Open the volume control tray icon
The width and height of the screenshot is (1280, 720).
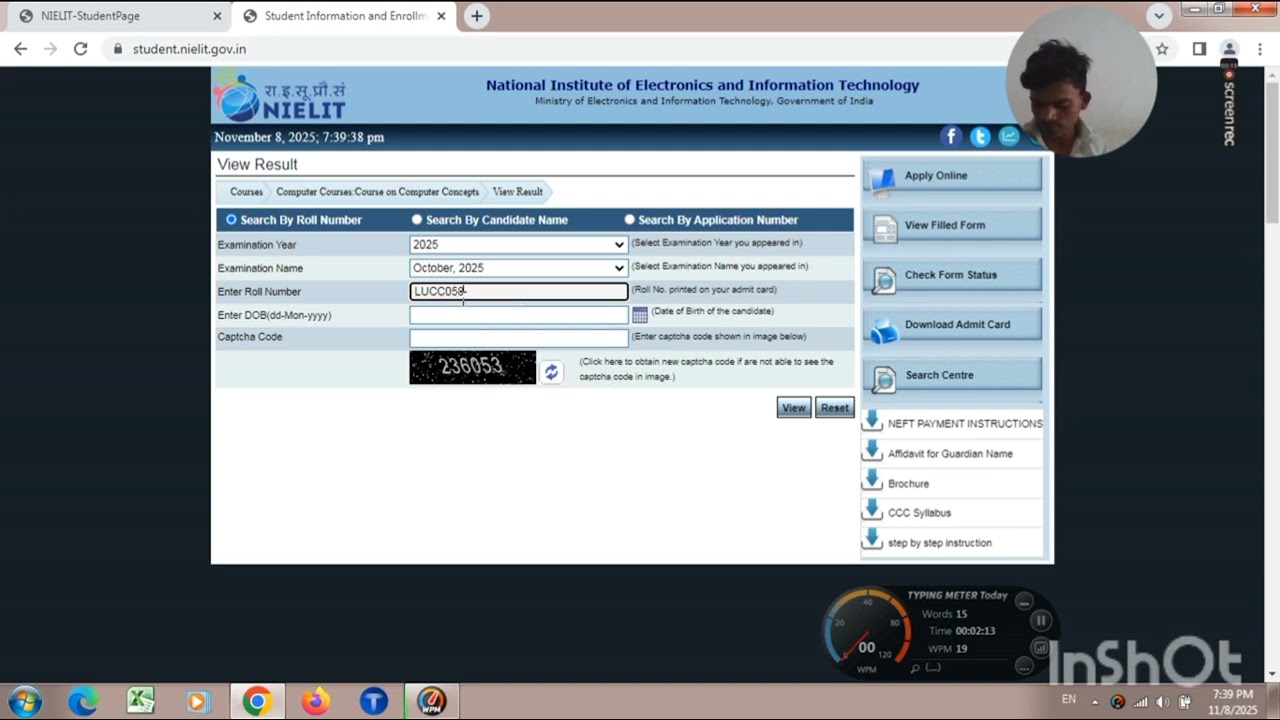point(1162,702)
